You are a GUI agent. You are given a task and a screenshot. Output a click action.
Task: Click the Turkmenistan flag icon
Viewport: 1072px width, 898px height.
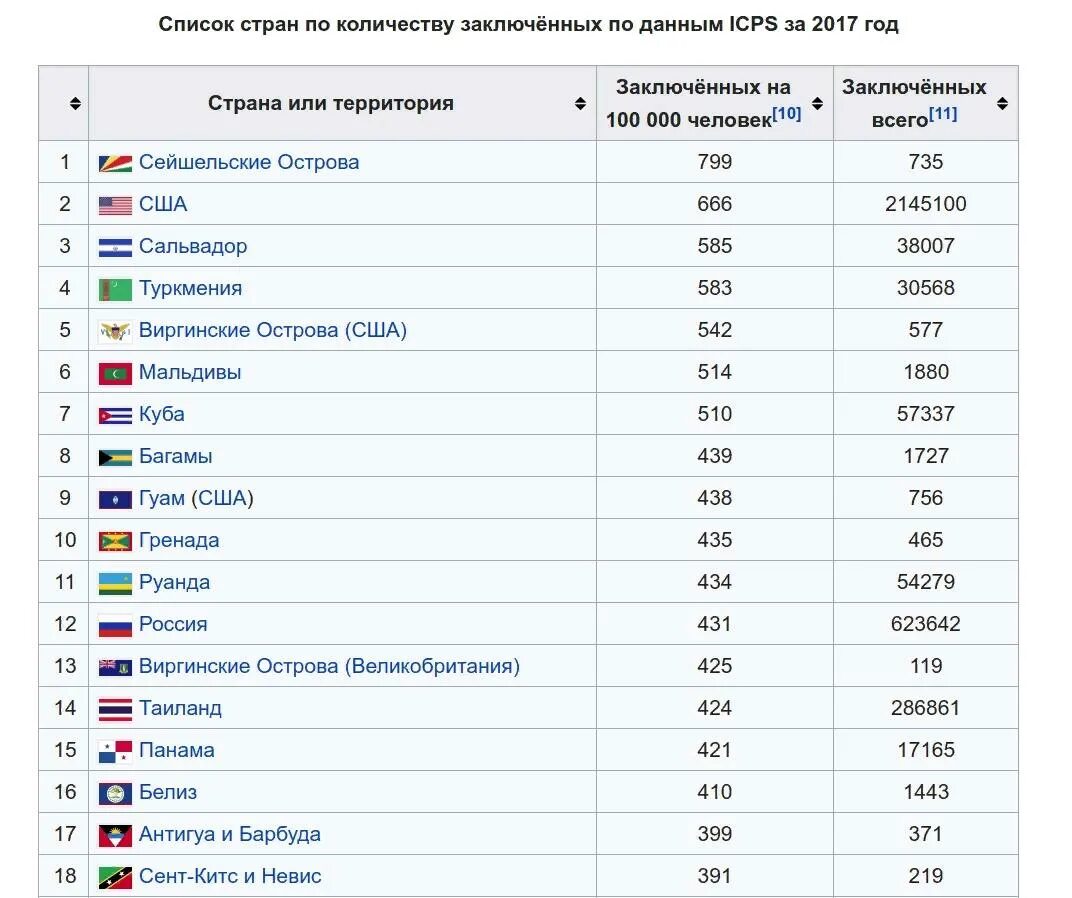pos(115,289)
